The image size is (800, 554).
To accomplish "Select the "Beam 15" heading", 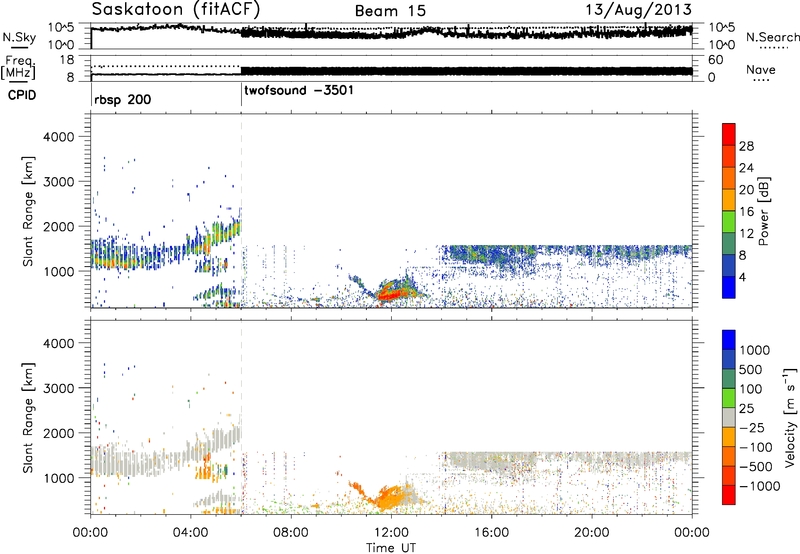I will 390,11.
